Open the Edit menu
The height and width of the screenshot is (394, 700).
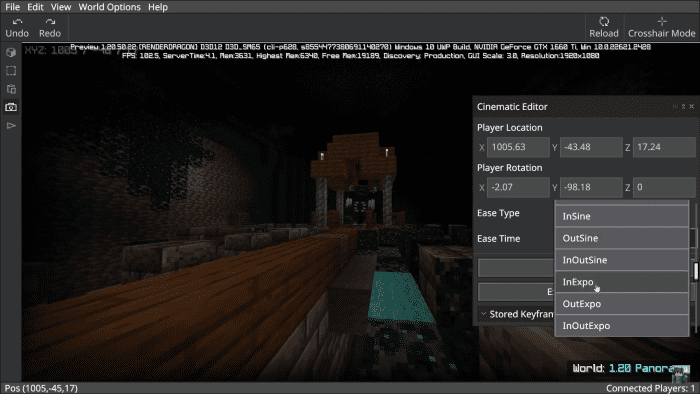pos(35,7)
